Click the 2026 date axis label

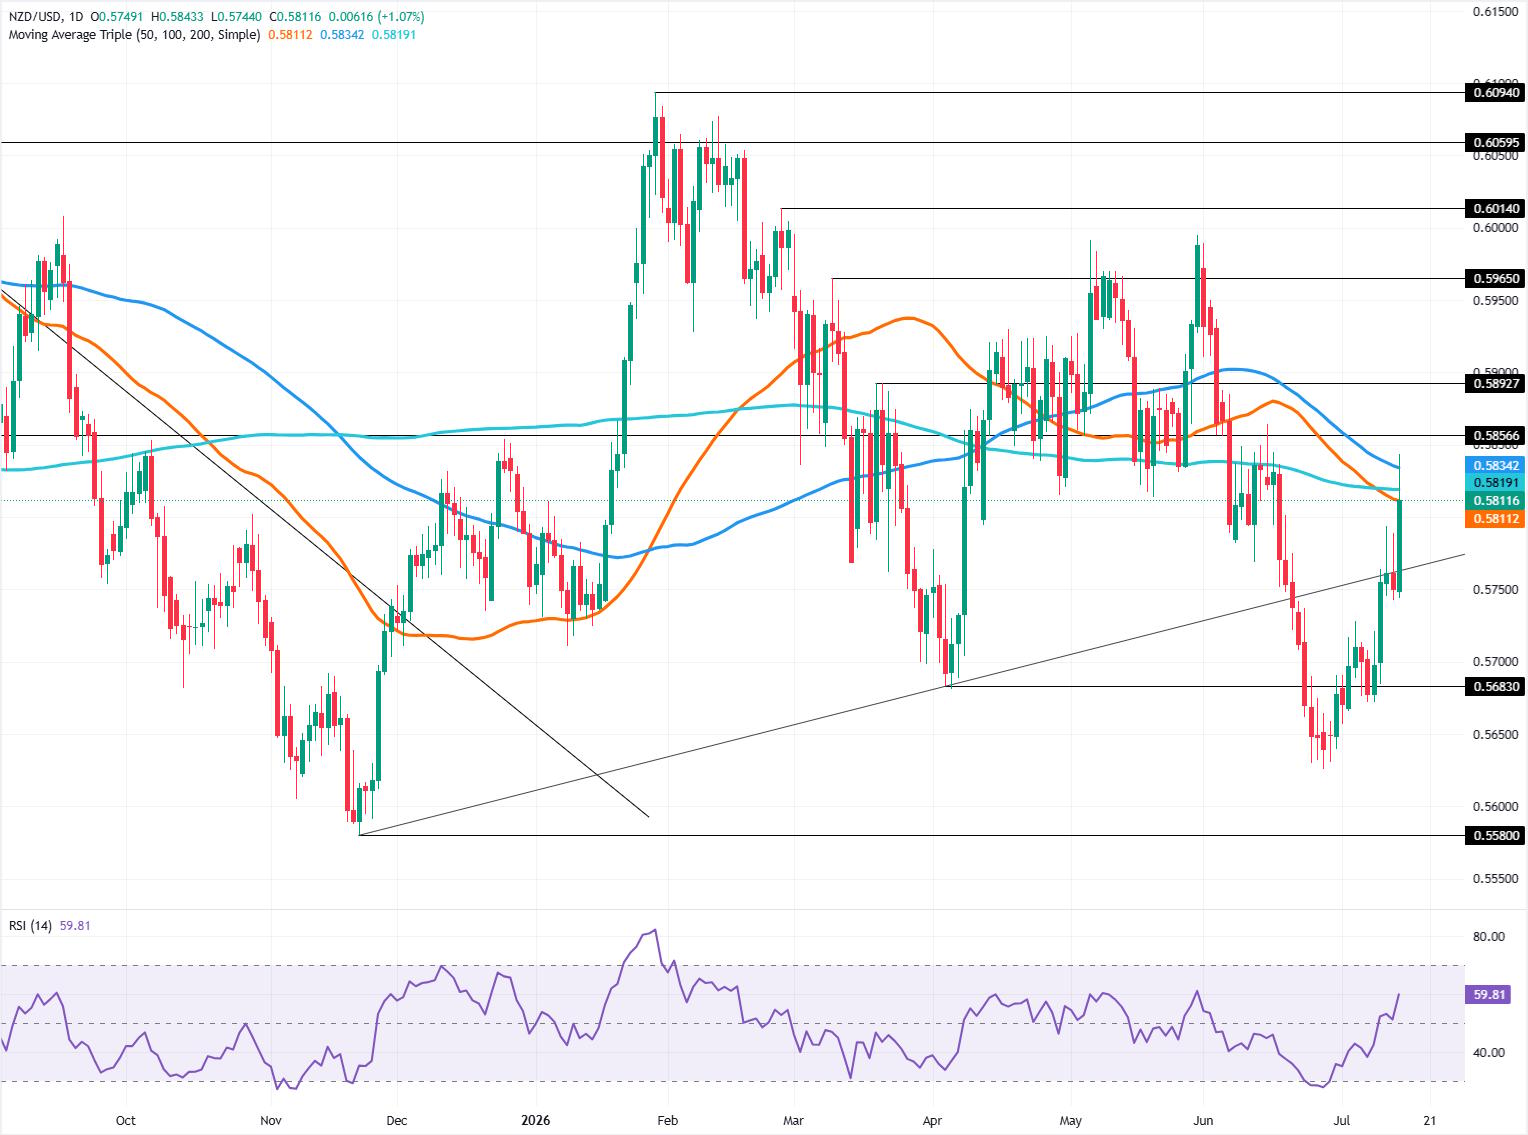pyautogui.click(x=536, y=1121)
